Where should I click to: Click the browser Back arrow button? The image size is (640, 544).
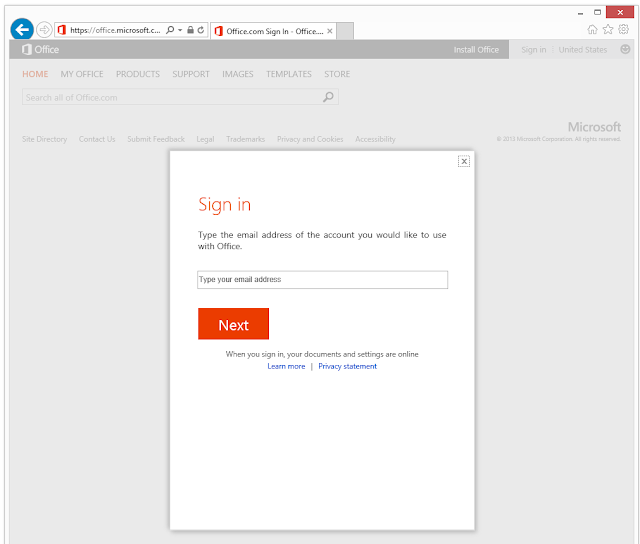click(22, 29)
